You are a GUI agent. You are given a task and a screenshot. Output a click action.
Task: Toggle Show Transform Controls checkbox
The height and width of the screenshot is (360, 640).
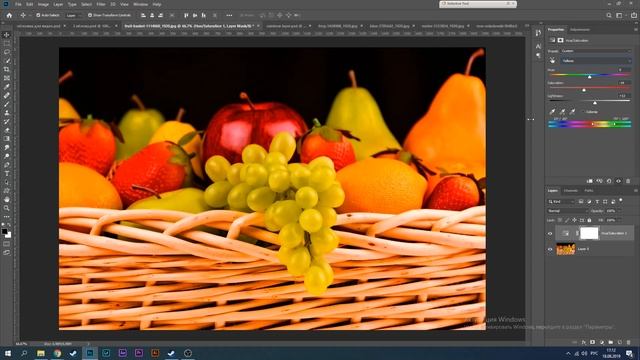90,15
